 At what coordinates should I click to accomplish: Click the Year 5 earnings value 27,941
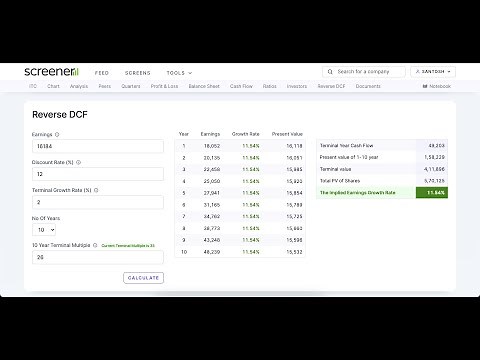[212, 193]
